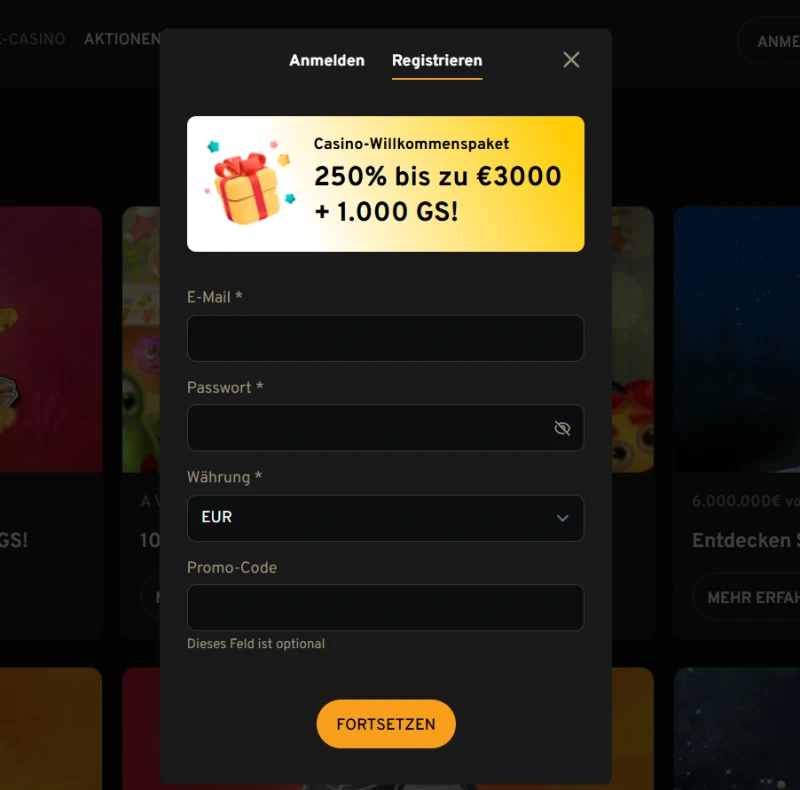This screenshot has height=790, width=800.
Task: Focus the E-Mail input field
Action: (385, 338)
